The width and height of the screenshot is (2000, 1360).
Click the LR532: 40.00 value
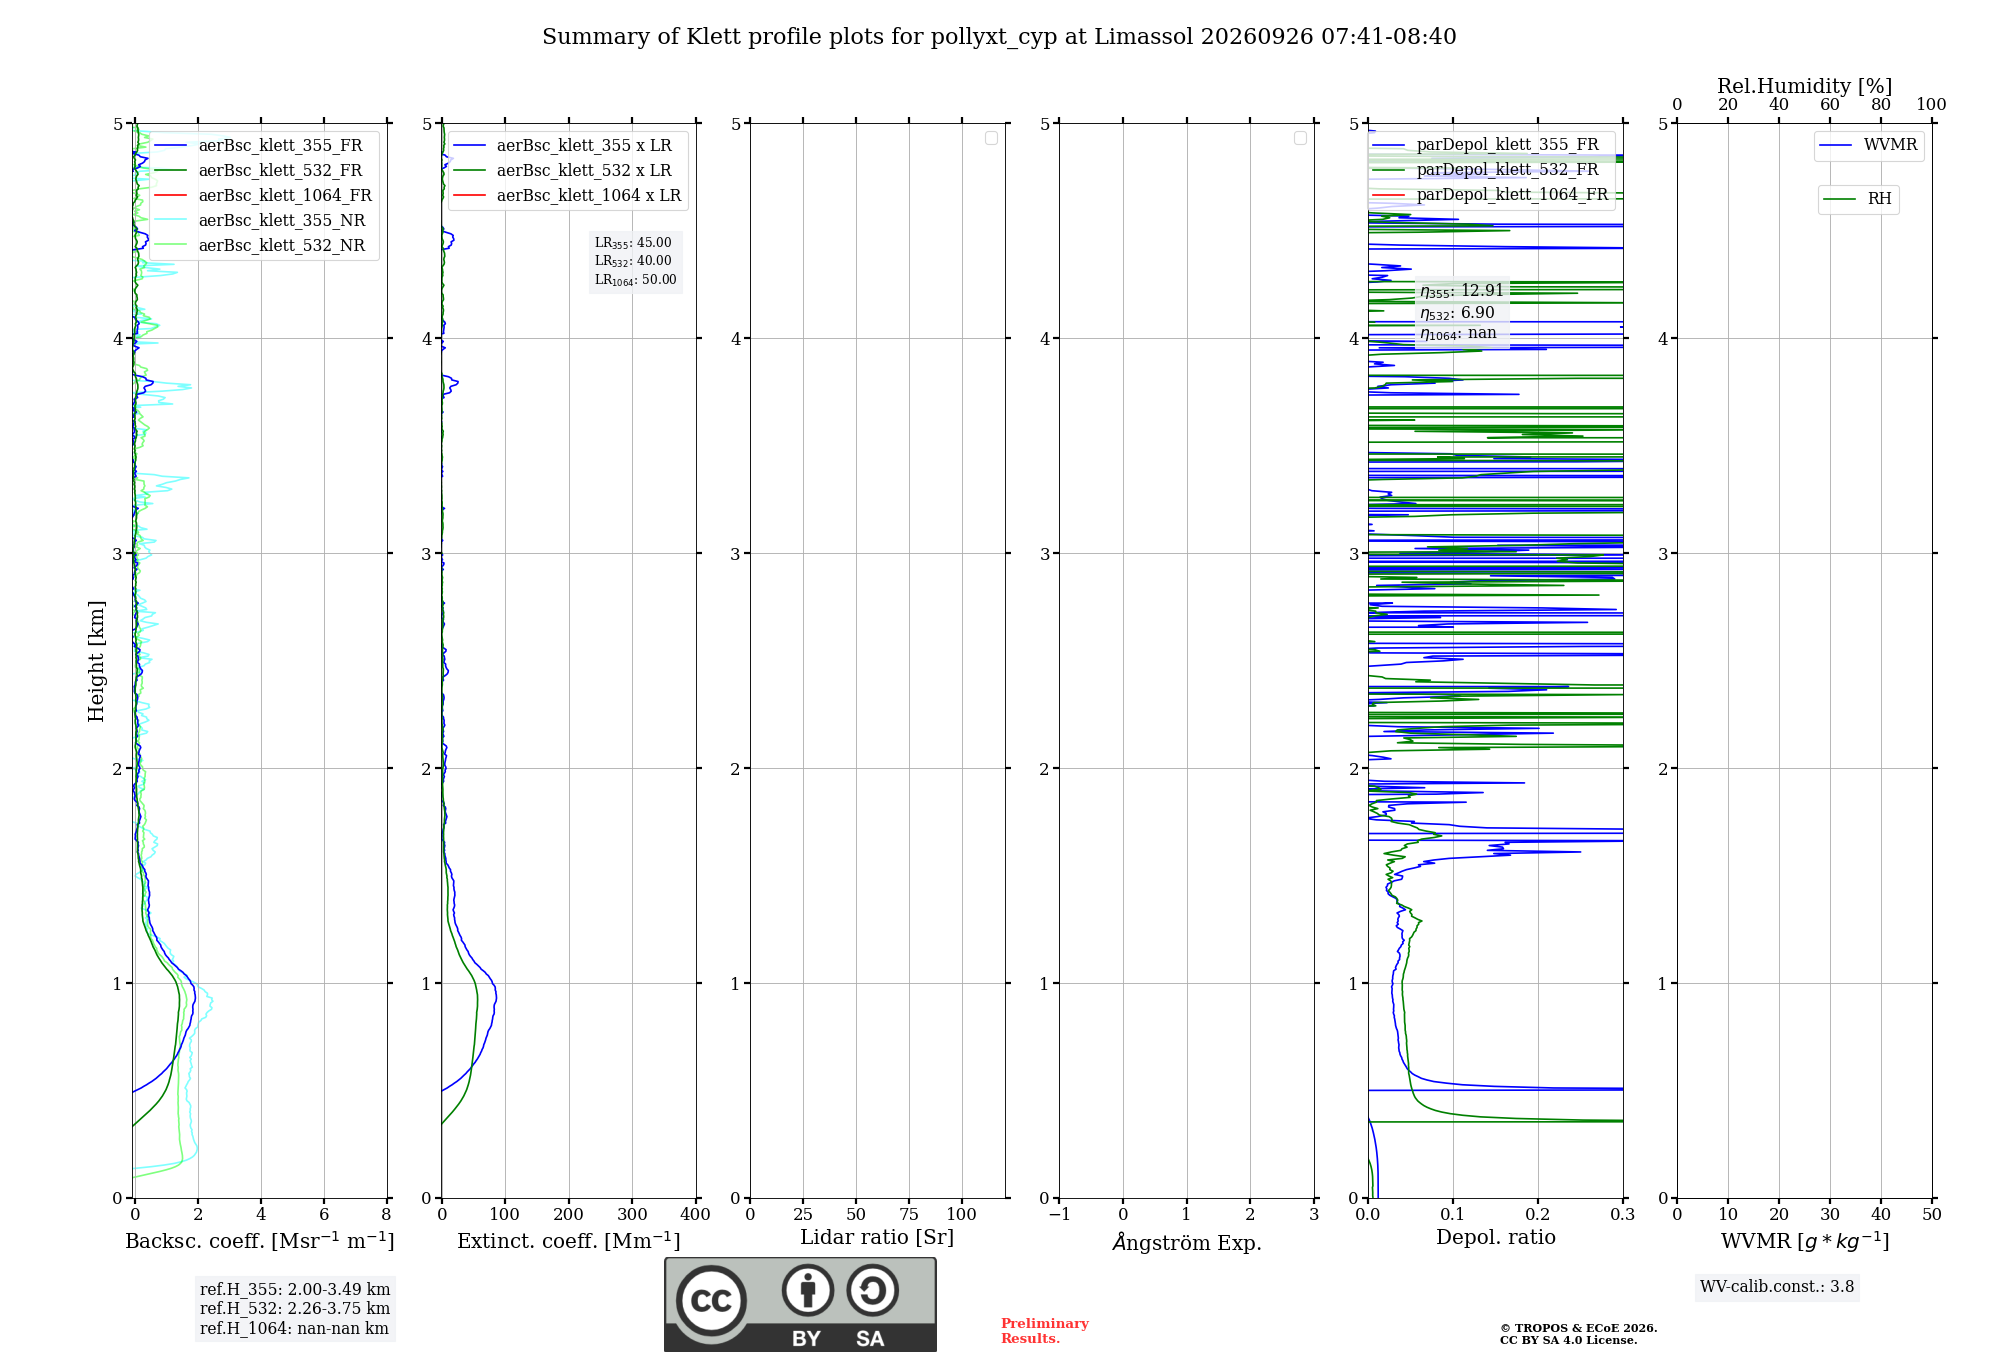(x=633, y=261)
